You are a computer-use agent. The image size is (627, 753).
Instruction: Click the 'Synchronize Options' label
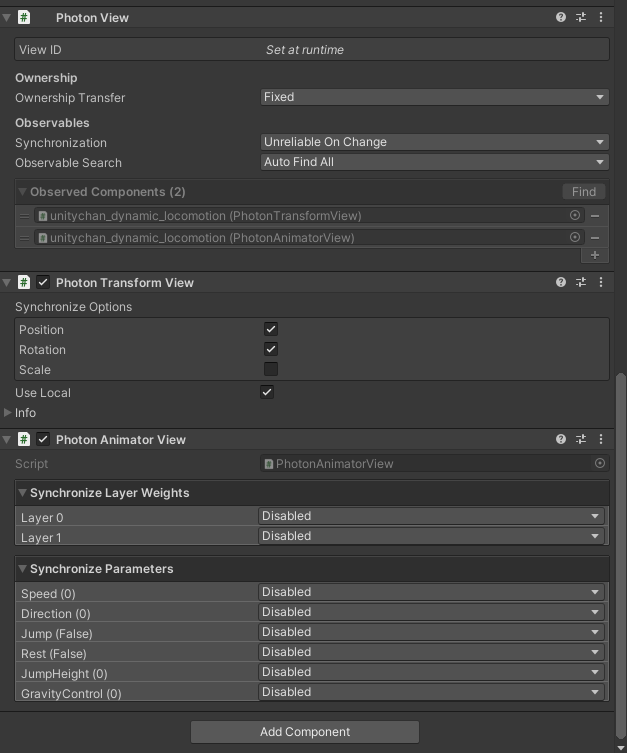tap(73, 307)
